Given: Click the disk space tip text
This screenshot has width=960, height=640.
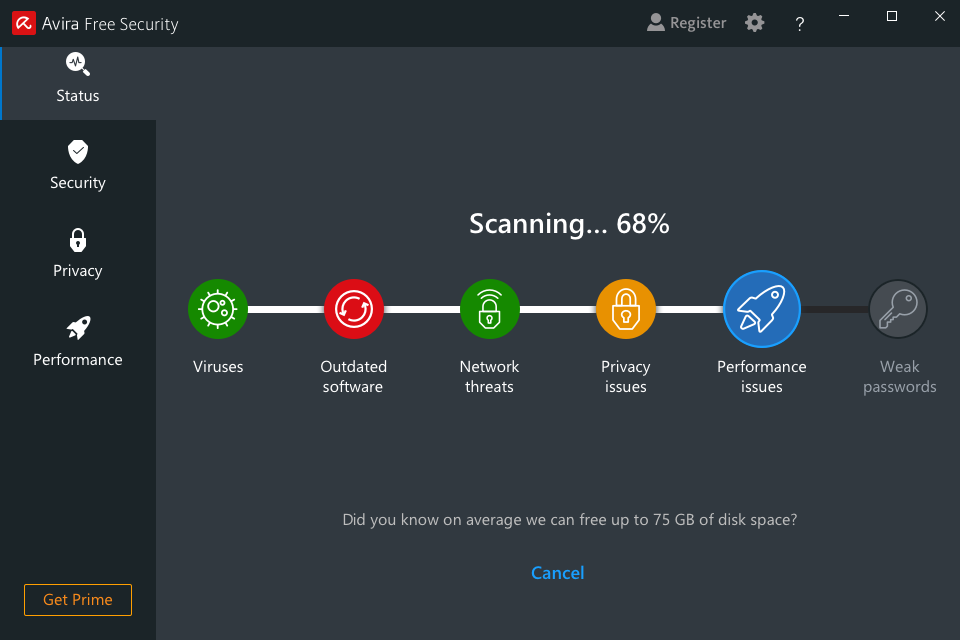Looking at the screenshot, I should (569, 519).
